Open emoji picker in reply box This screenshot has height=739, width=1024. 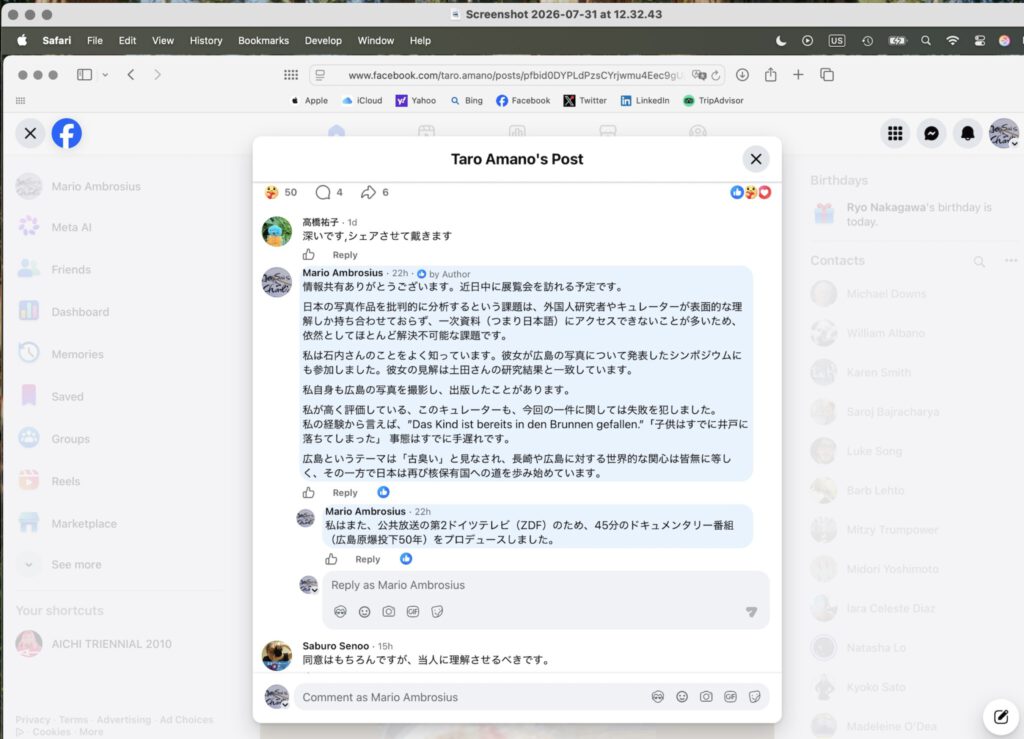(364, 612)
